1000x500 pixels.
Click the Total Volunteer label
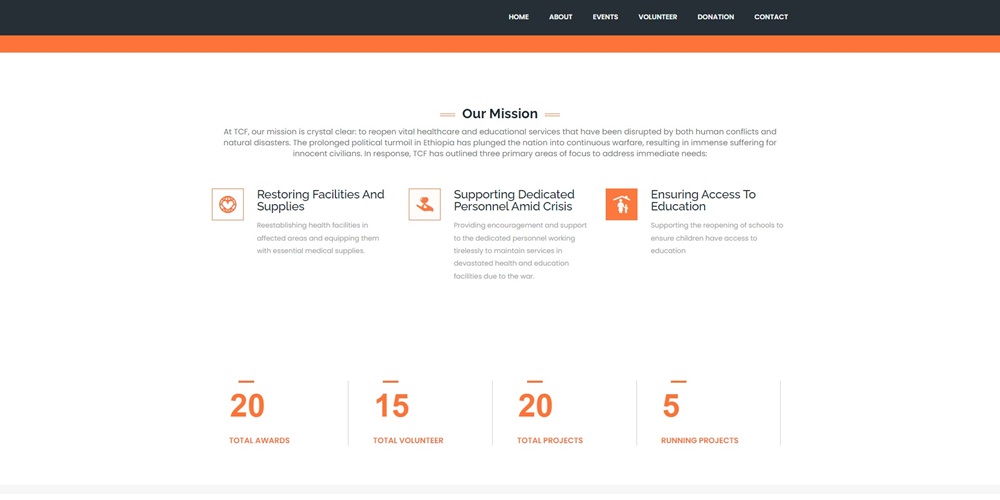click(408, 441)
